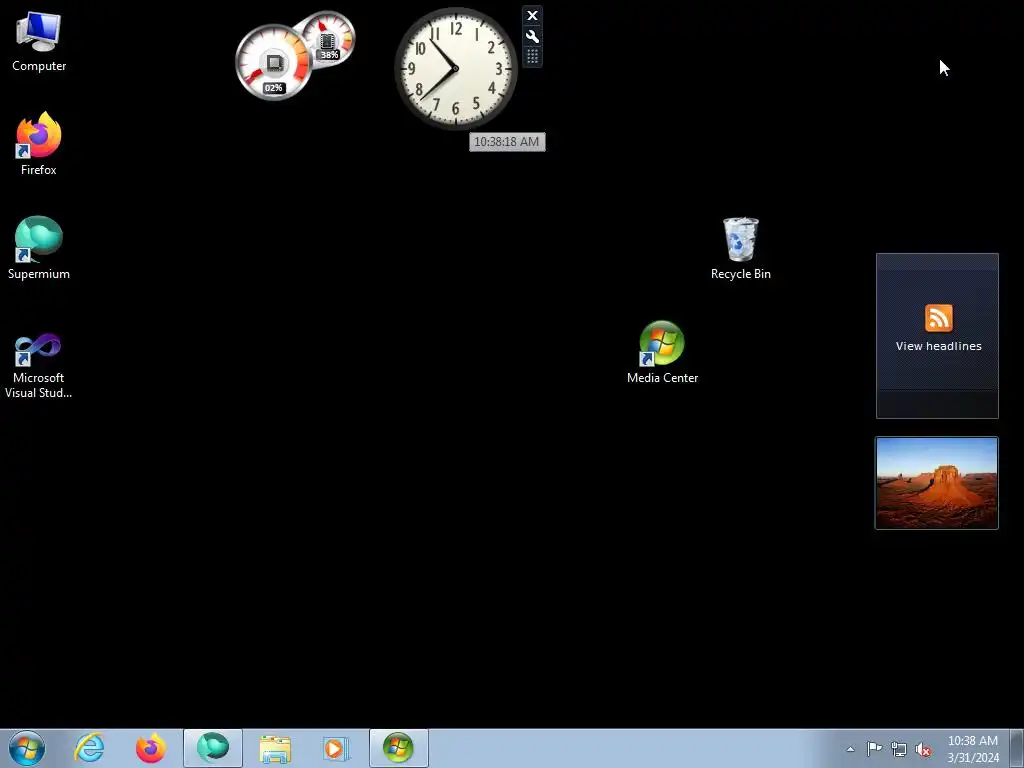Switch to Media Center on the taskbar
This screenshot has width=1024, height=768.
(398, 748)
